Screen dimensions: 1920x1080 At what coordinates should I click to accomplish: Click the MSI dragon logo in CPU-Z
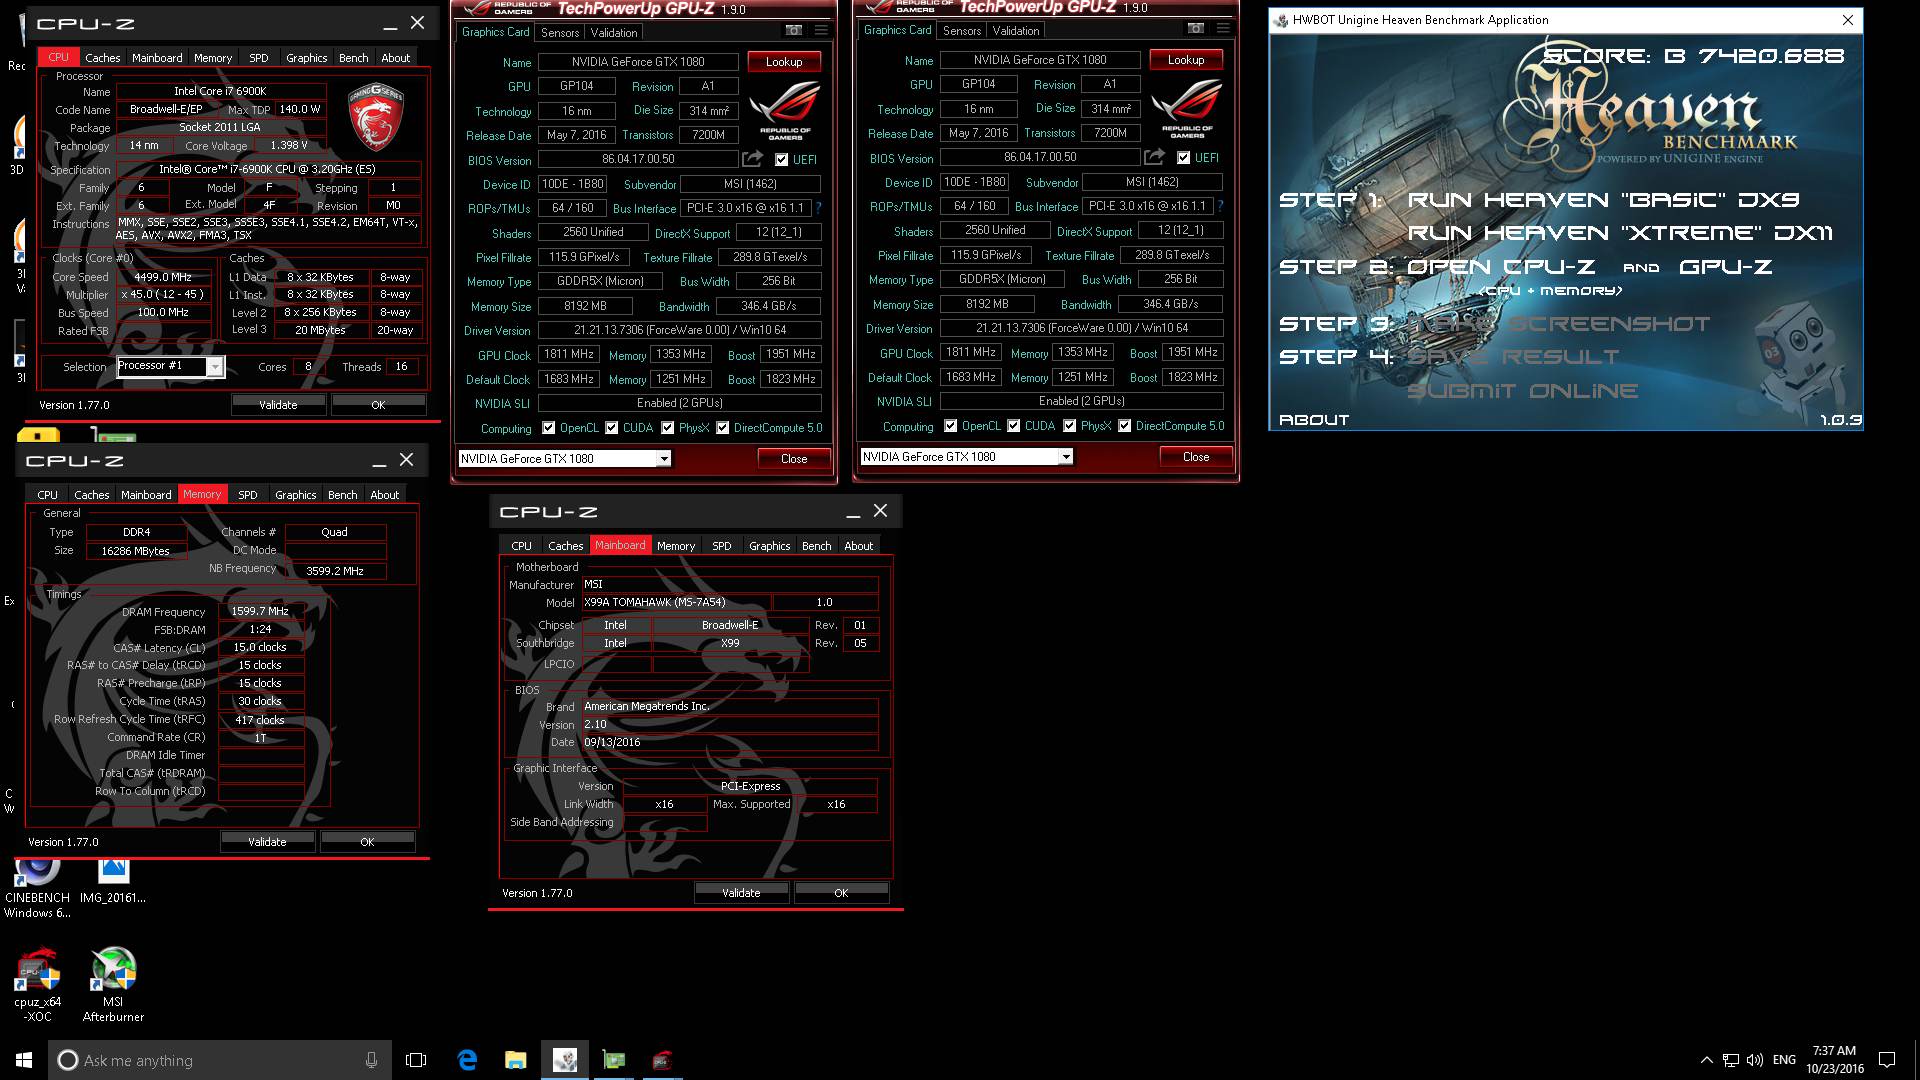click(375, 117)
